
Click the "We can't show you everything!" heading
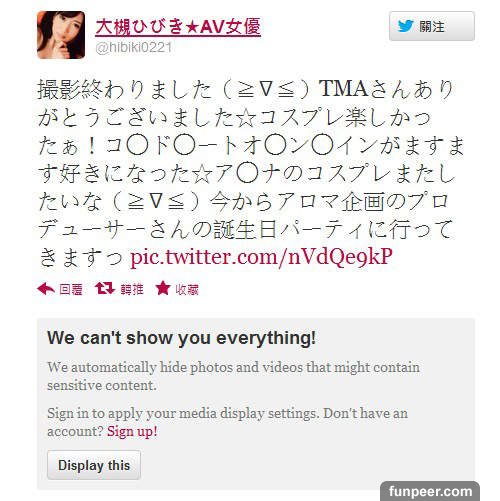[182, 338]
